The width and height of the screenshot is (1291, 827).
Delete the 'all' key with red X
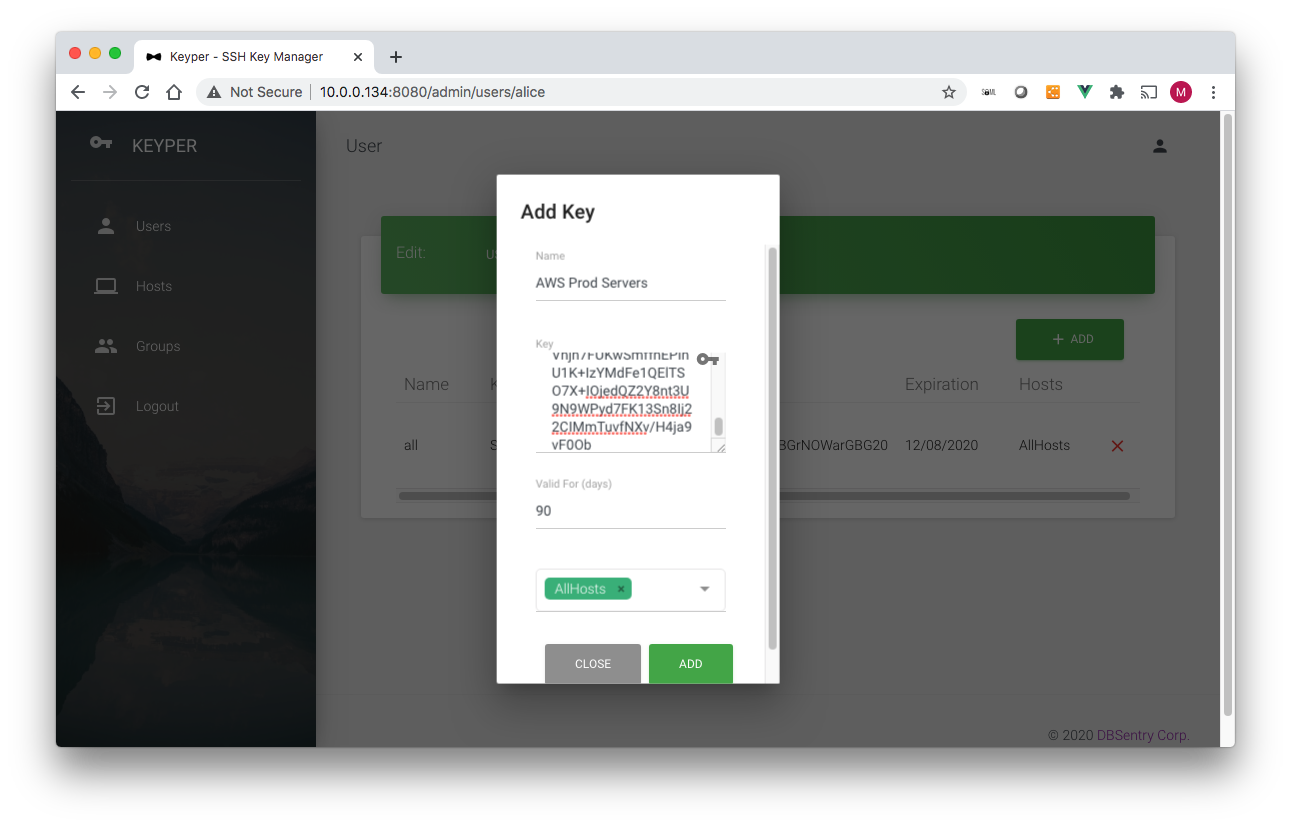pos(1117,446)
